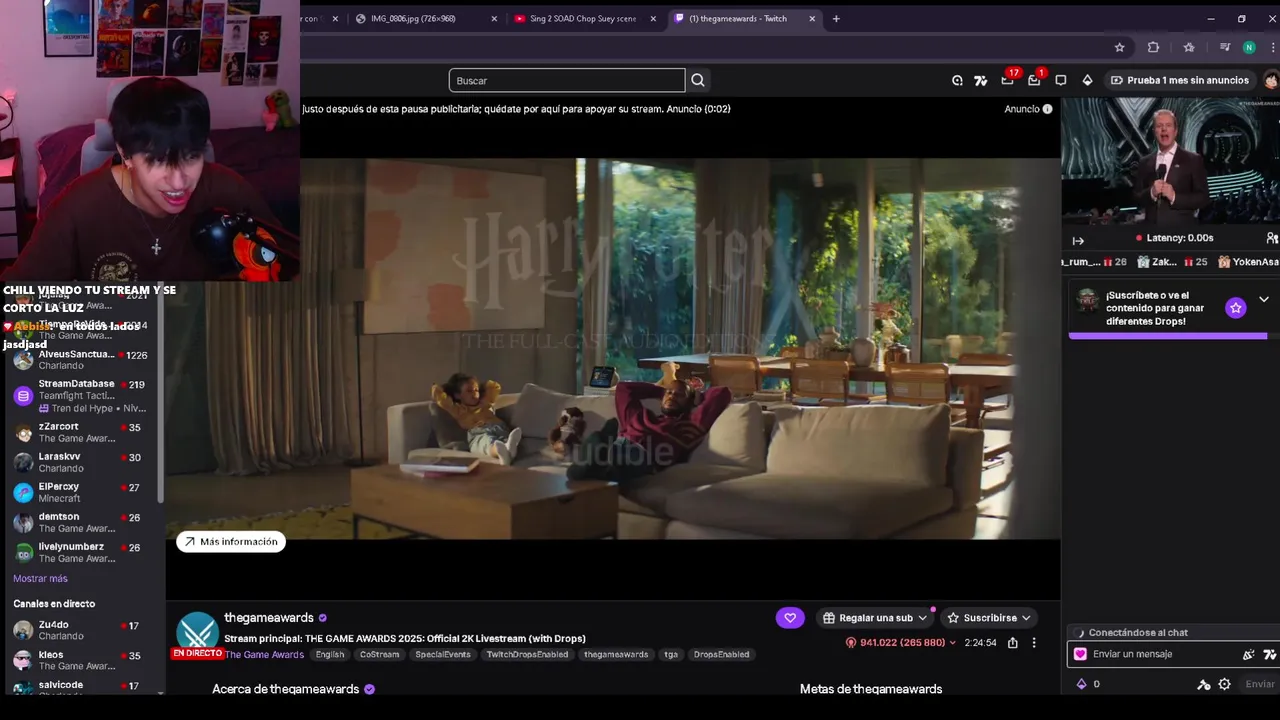This screenshot has width=1280, height=720.
Task: Open user avatar menu in Twitch header
Action: 1271,80
